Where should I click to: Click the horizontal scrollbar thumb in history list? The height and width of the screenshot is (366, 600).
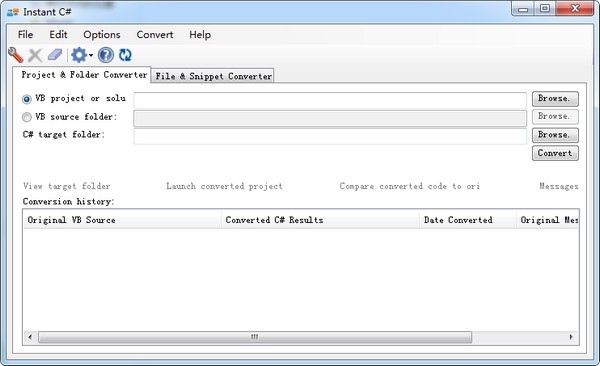(x=255, y=337)
